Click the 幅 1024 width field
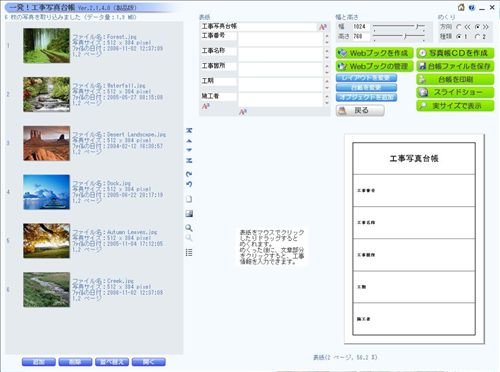The image size is (500, 372). pos(361,26)
